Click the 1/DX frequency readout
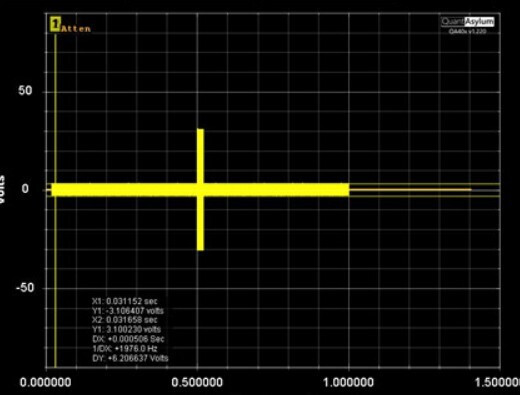The width and height of the screenshot is (520, 395). pos(125,349)
